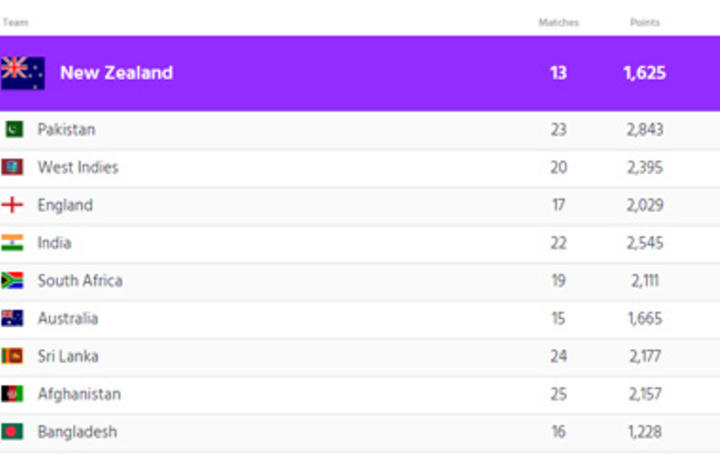Click the Bangladesh flag icon
Viewport: 720px width, 461px height.
(13, 432)
